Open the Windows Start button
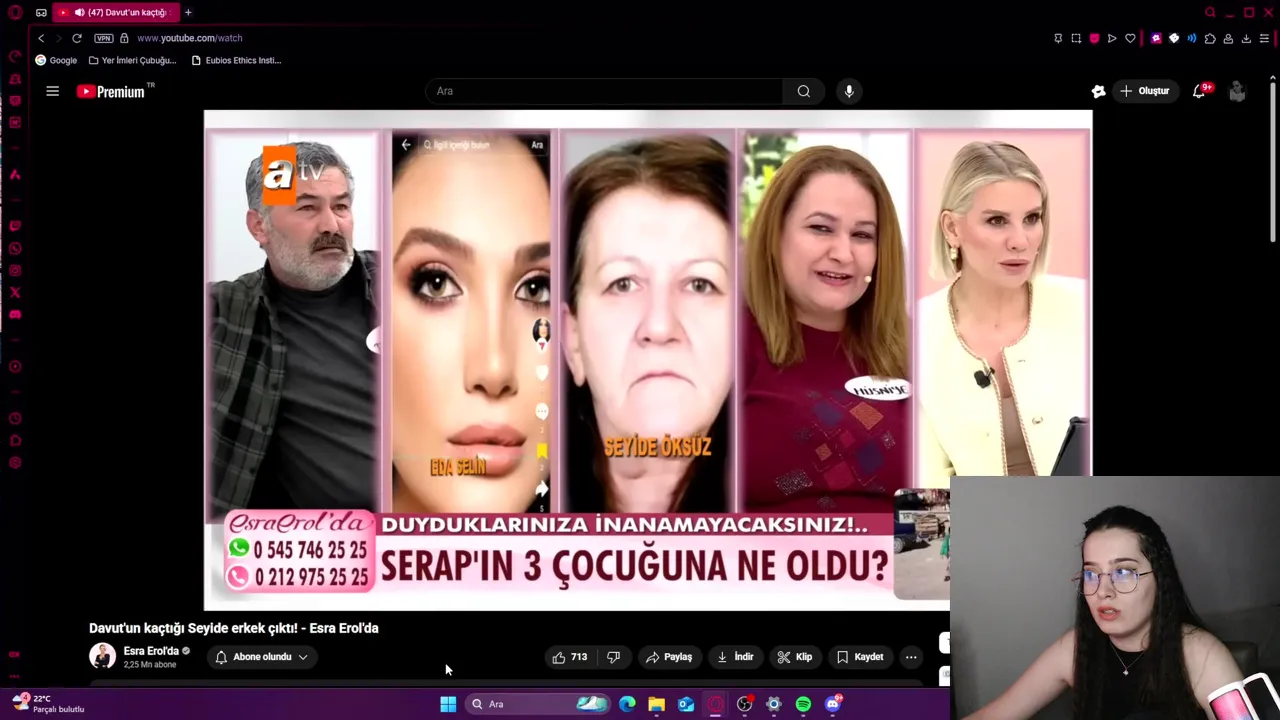 [448, 704]
